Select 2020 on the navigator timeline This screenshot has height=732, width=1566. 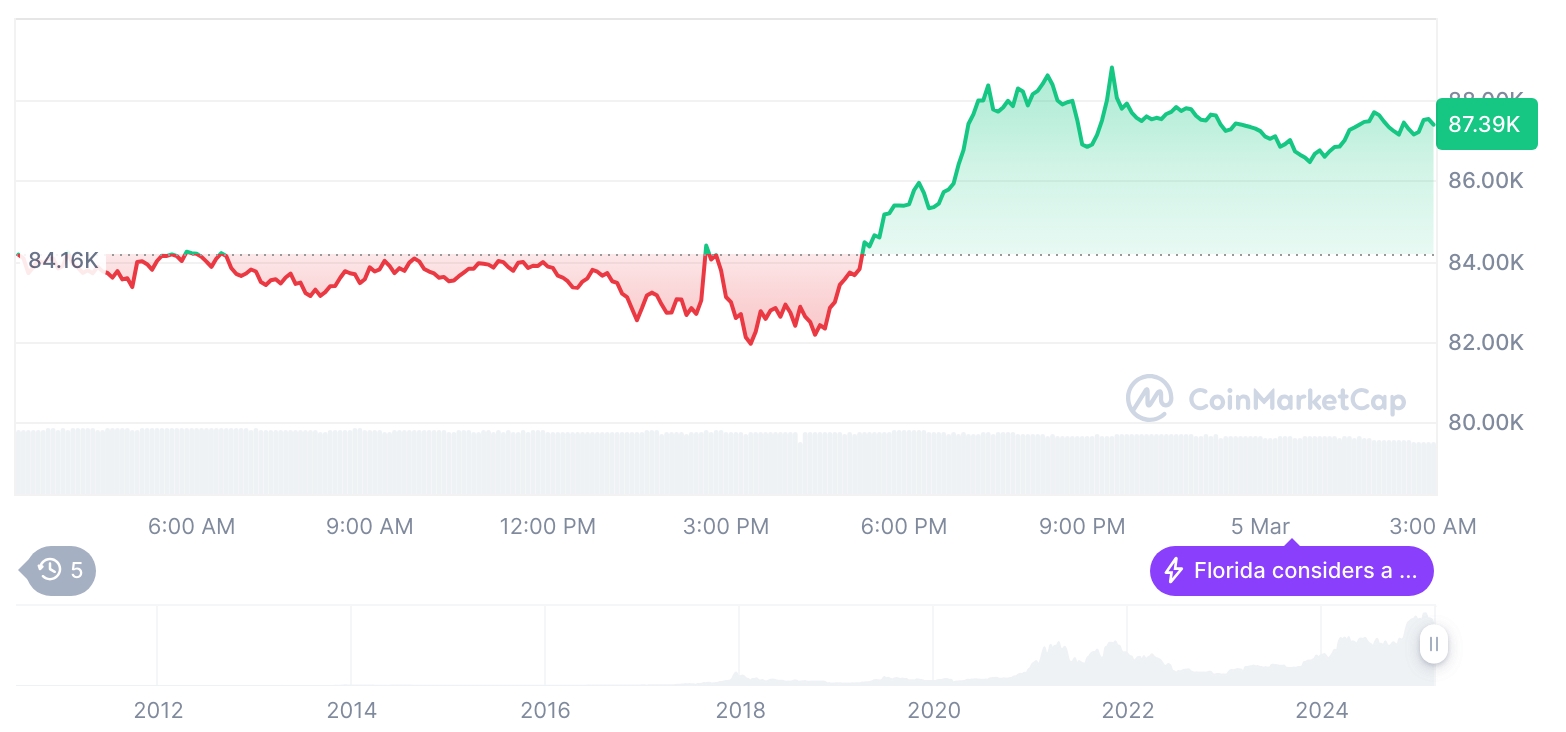pyautogui.click(x=934, y=710)
